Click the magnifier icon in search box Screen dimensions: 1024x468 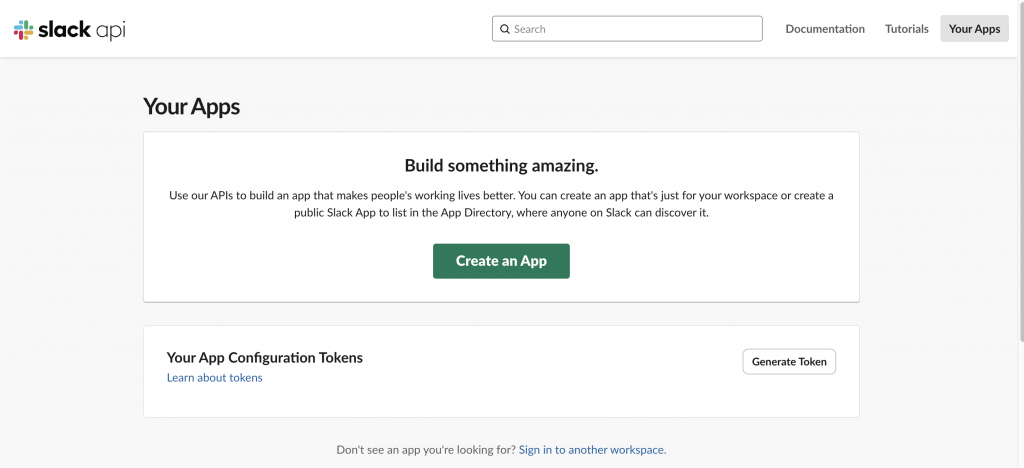(505, 29)
